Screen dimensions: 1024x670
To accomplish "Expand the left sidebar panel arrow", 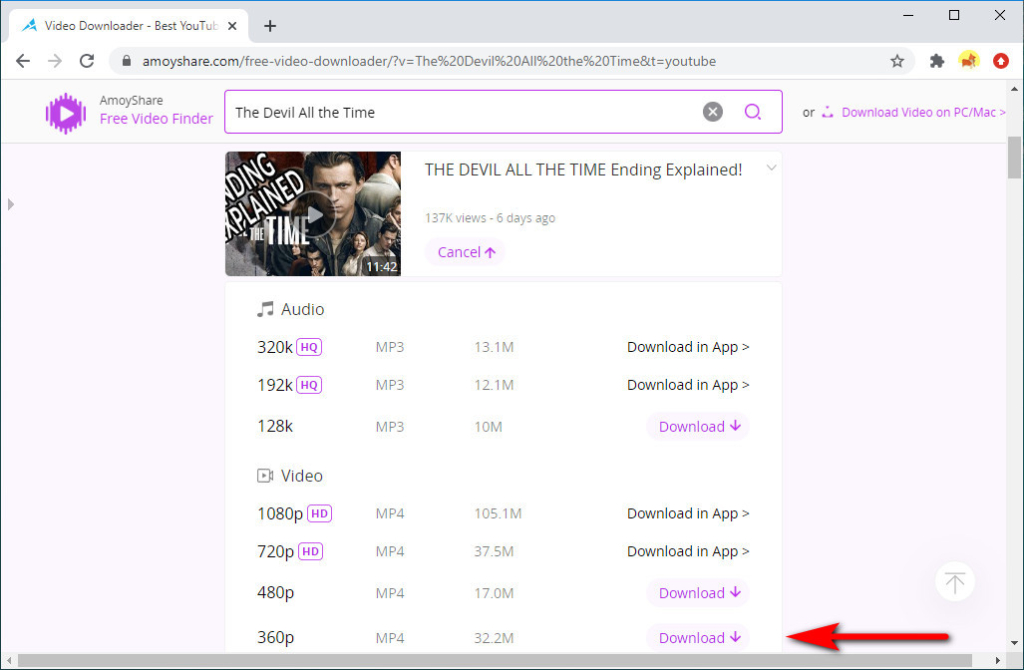I will coord(11,203).
